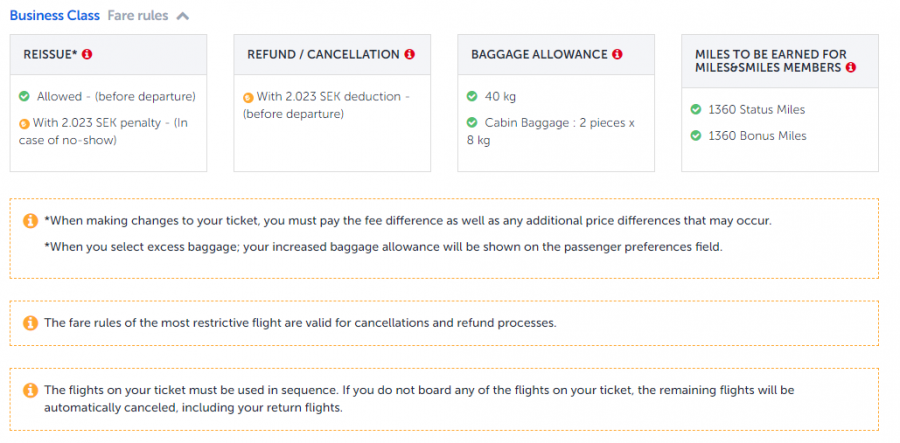This screenshot has width=900, height=443.
Task: Select the Business Class heading
Action: point(54,16)
